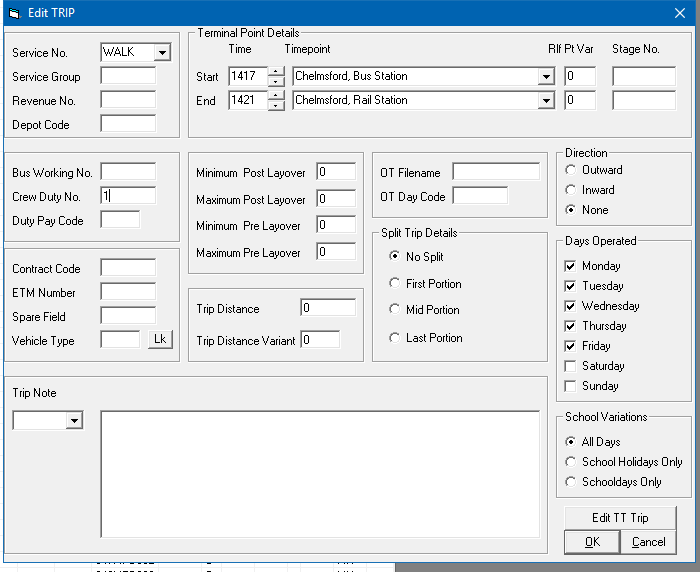
Task: Cancel the trip edit dialog
Action: [648, 541]
